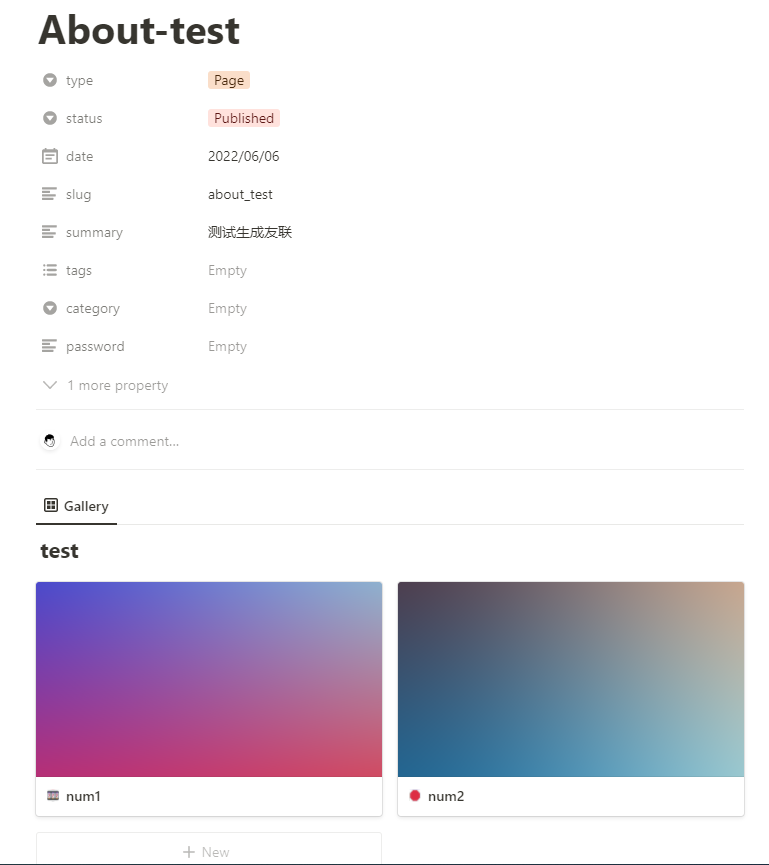Viewport: 769px width, 865px height.
Task: Click the password property text icon
Action: point(49,346)
